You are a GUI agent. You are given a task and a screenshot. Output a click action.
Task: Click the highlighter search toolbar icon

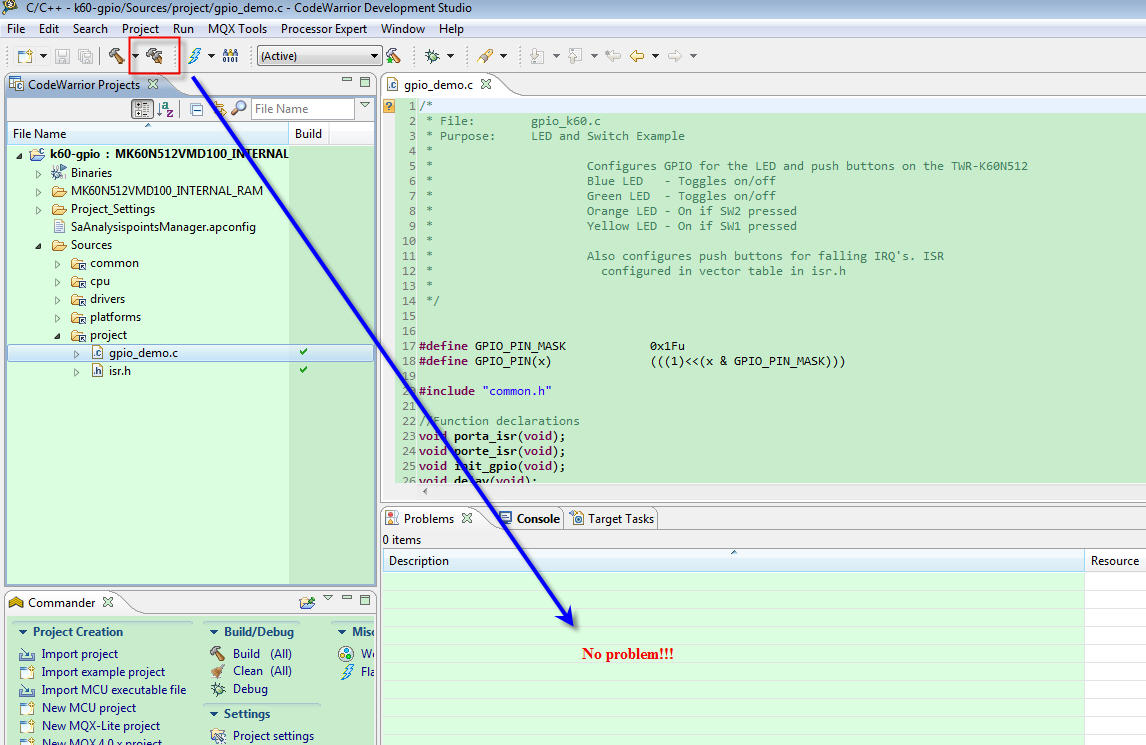click(485, 56)
